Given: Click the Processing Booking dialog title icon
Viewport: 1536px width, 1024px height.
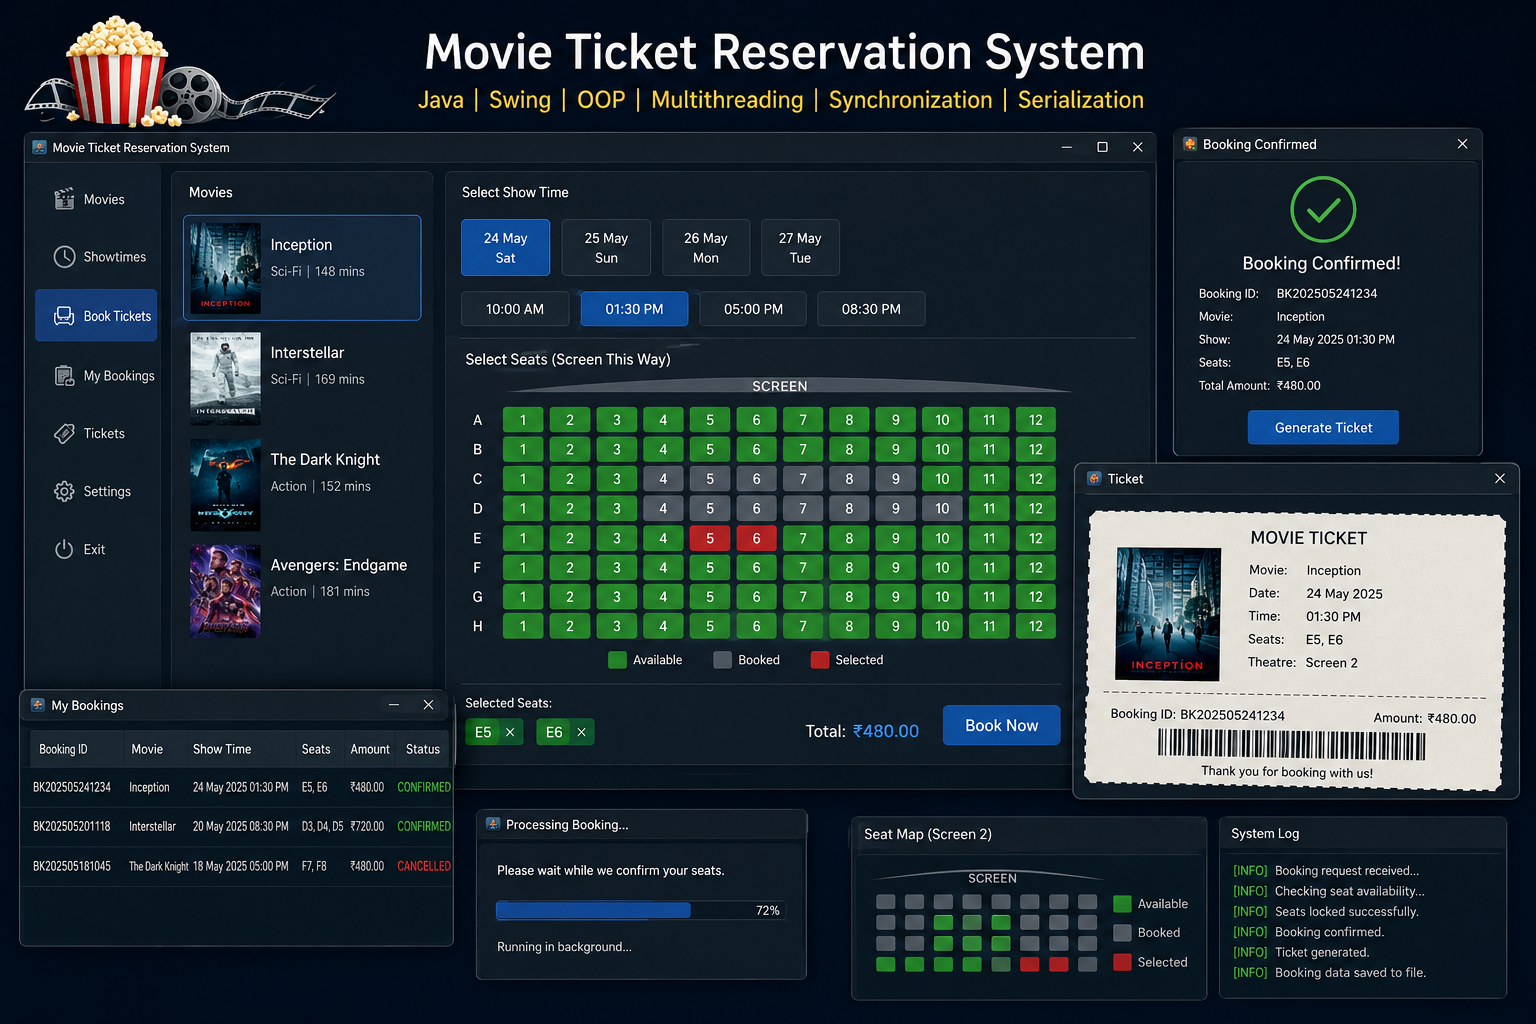Looking at the screenshot, I should tap(492, 824).
